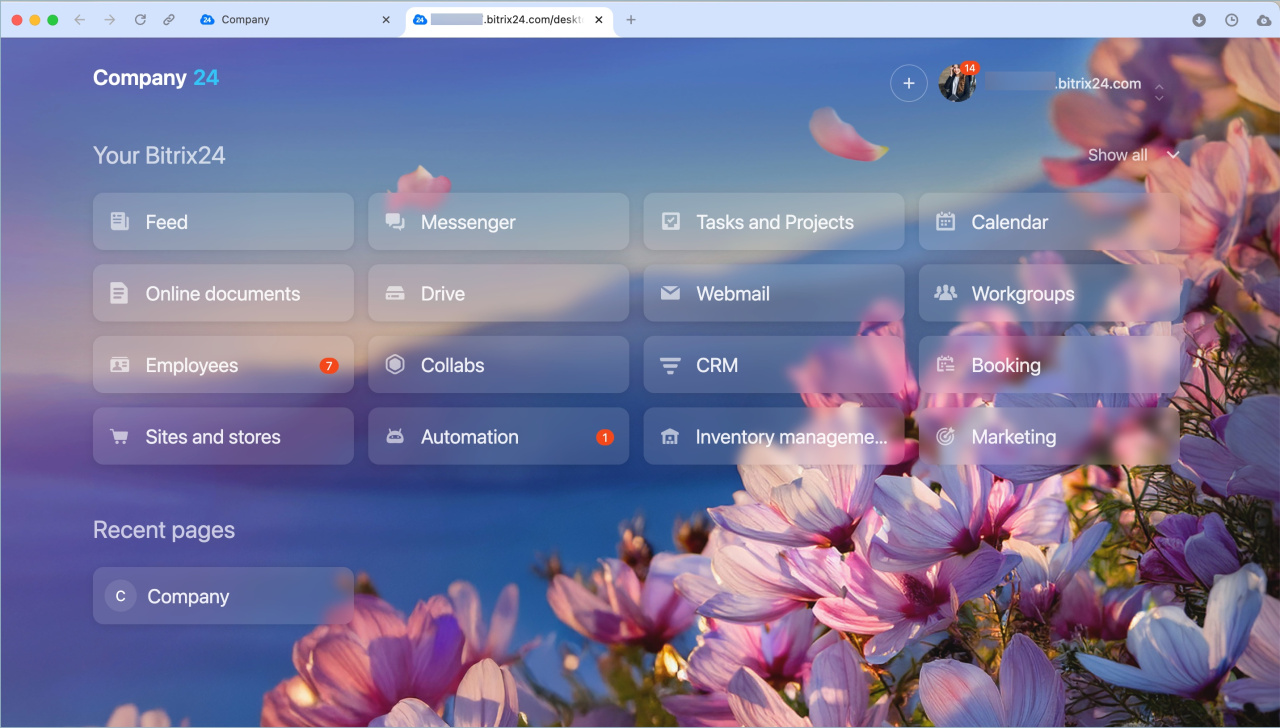The image size is (1280, 728).
Task: Close the bitrix24.com browser tab
Action: click(599, 19)
